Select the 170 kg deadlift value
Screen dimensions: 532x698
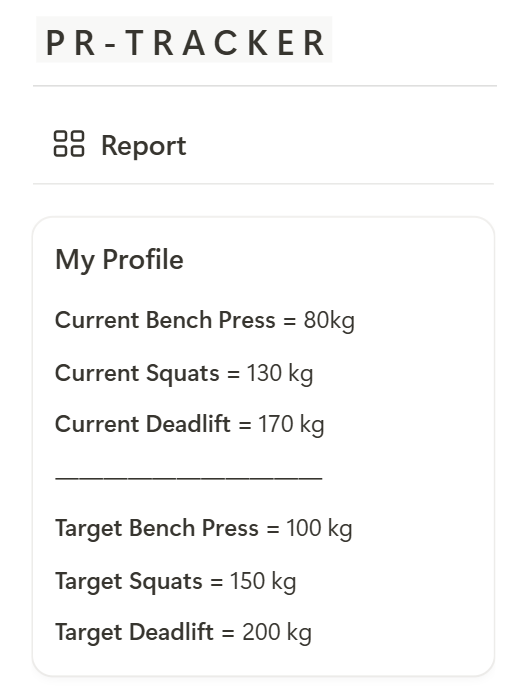pyautogui.click(x=291, y=425)
